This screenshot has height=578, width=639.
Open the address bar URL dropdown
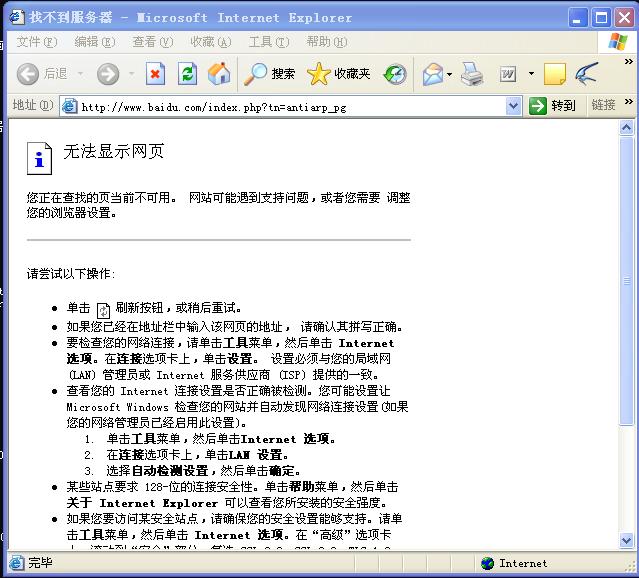(513, 106)
